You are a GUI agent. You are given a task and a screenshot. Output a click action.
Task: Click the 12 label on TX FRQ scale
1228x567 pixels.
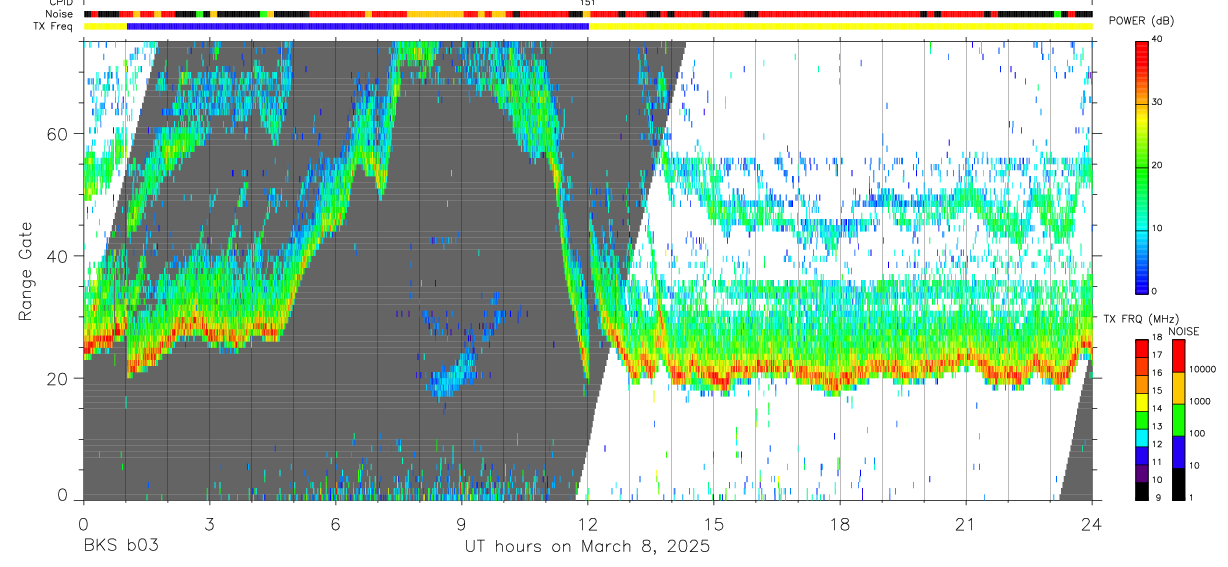coord(1158,444)
